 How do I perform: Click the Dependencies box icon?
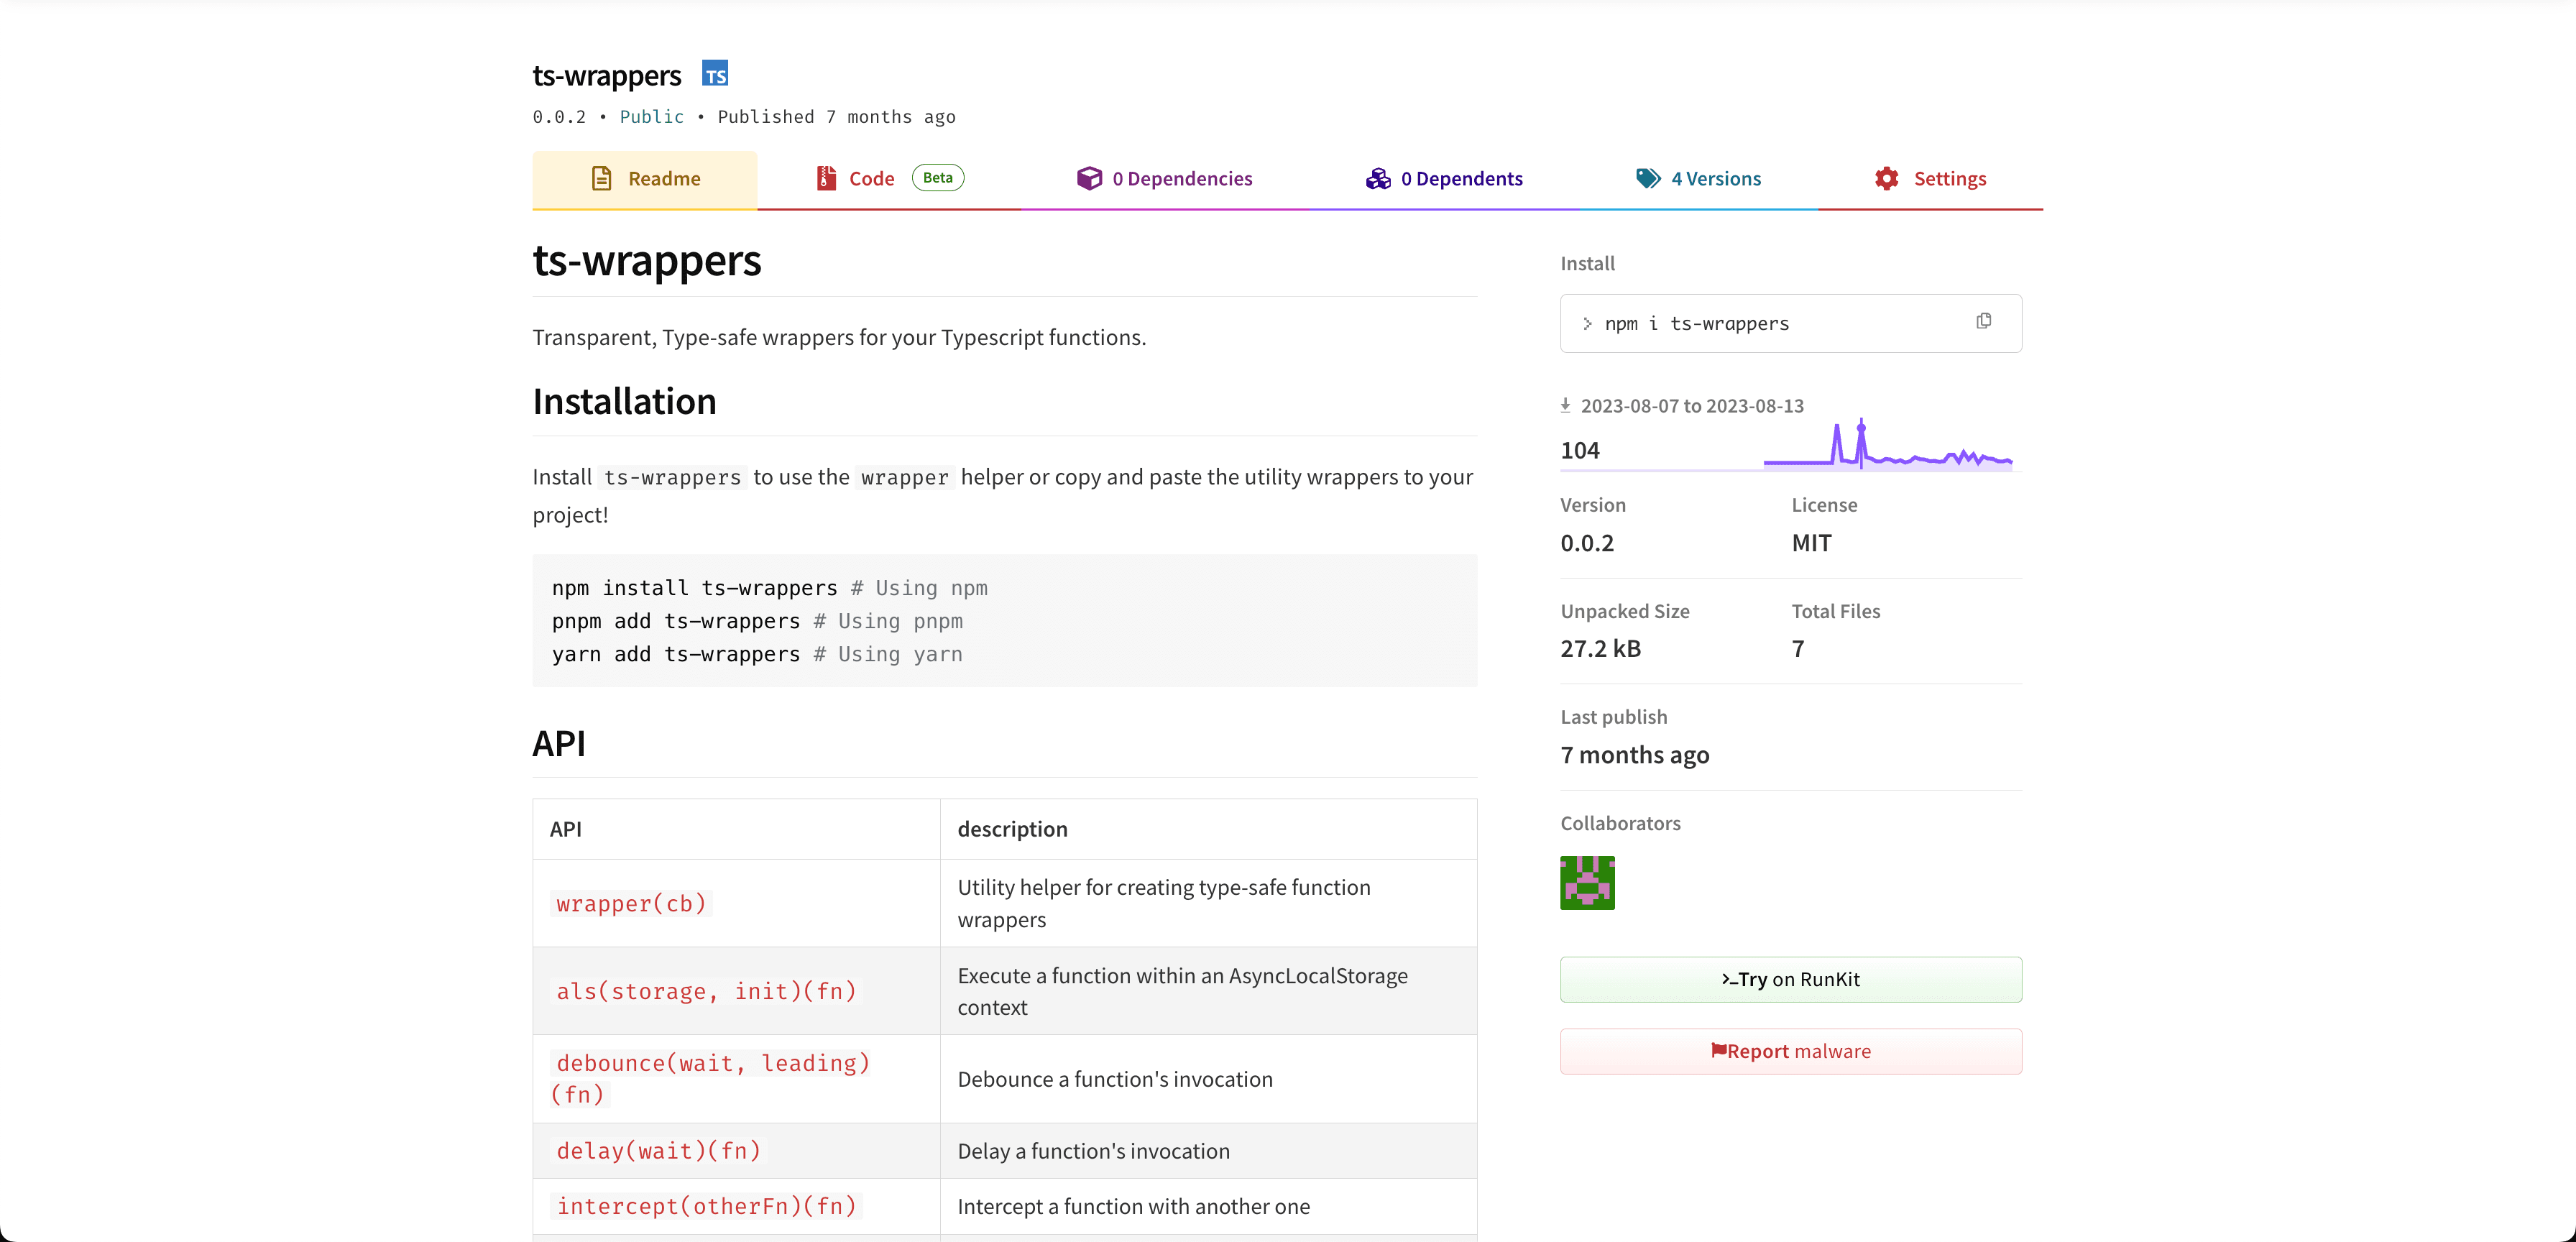coord(1089,179)
